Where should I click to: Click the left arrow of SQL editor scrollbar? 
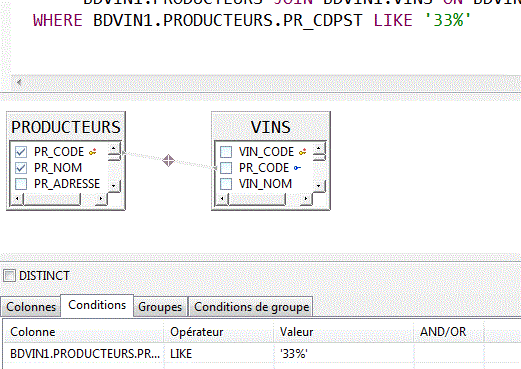pos(19,82)
